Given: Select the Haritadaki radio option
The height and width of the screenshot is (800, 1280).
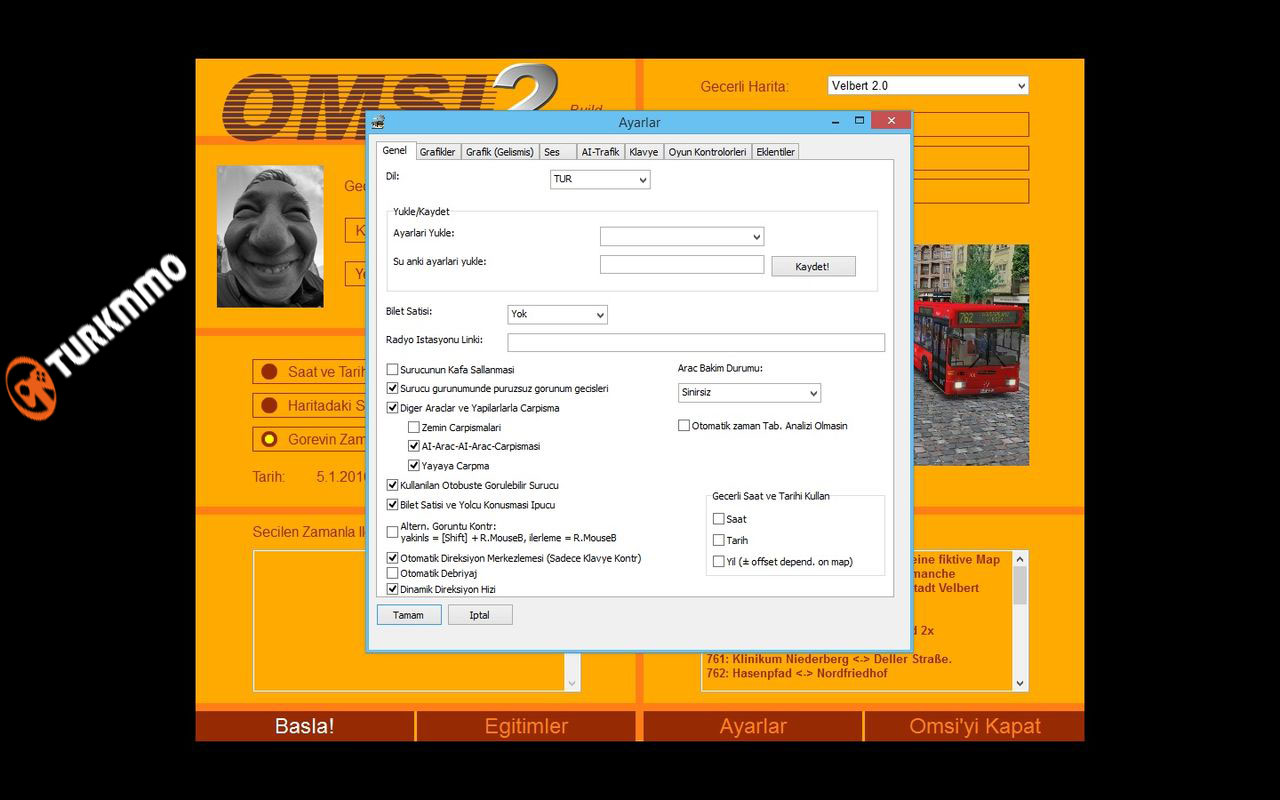Looking at the screenshot, I should tap(269, 406).
